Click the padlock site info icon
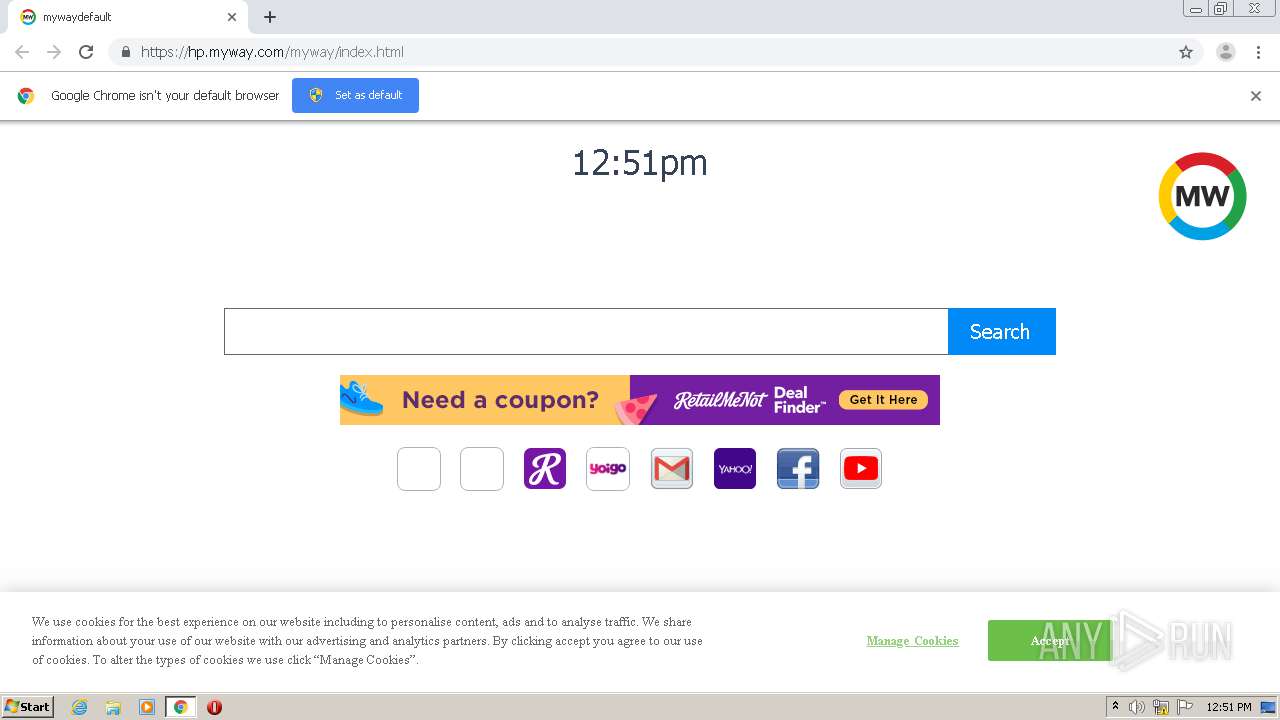The image size is (1280, 720). (125, 52)
